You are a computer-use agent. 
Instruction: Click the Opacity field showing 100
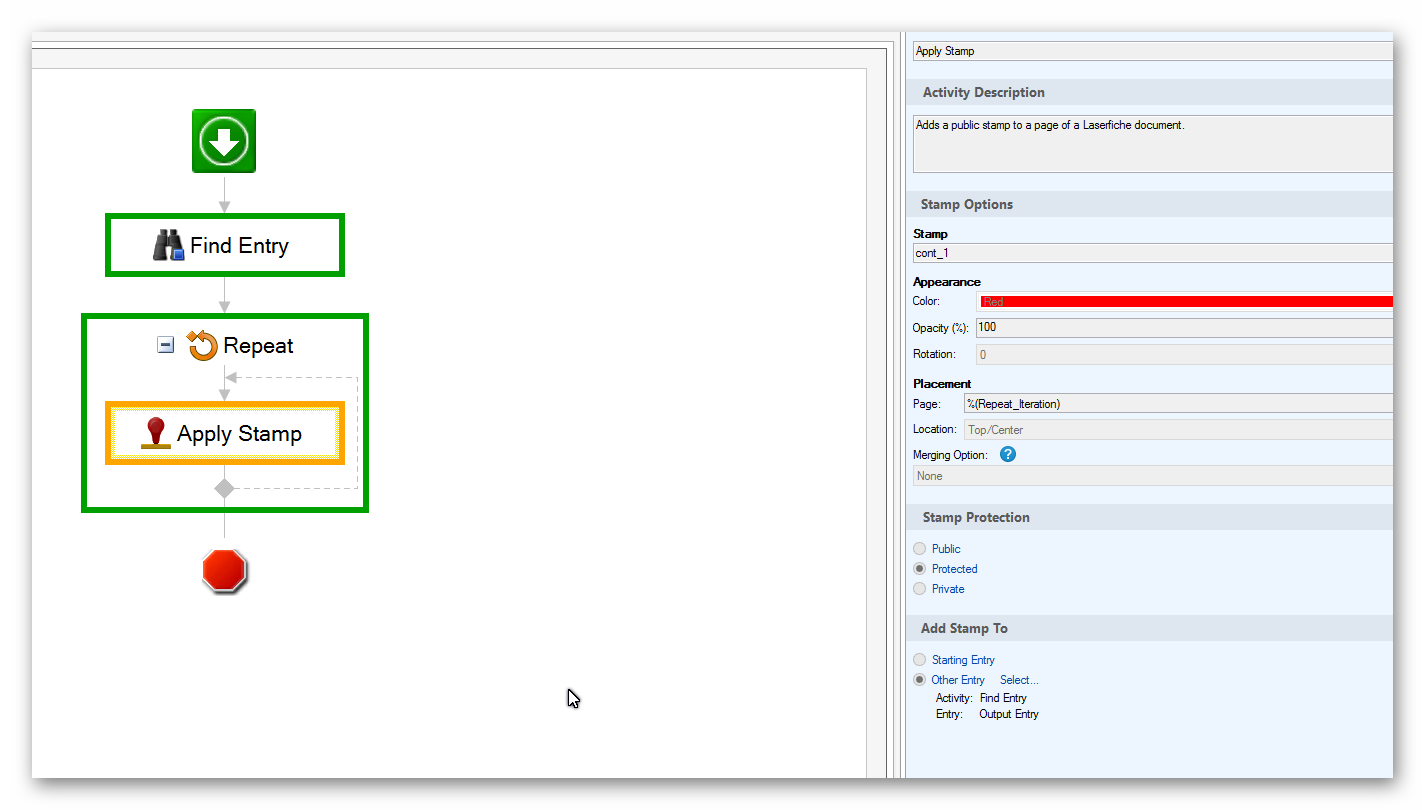click(x=1184, y=328)
